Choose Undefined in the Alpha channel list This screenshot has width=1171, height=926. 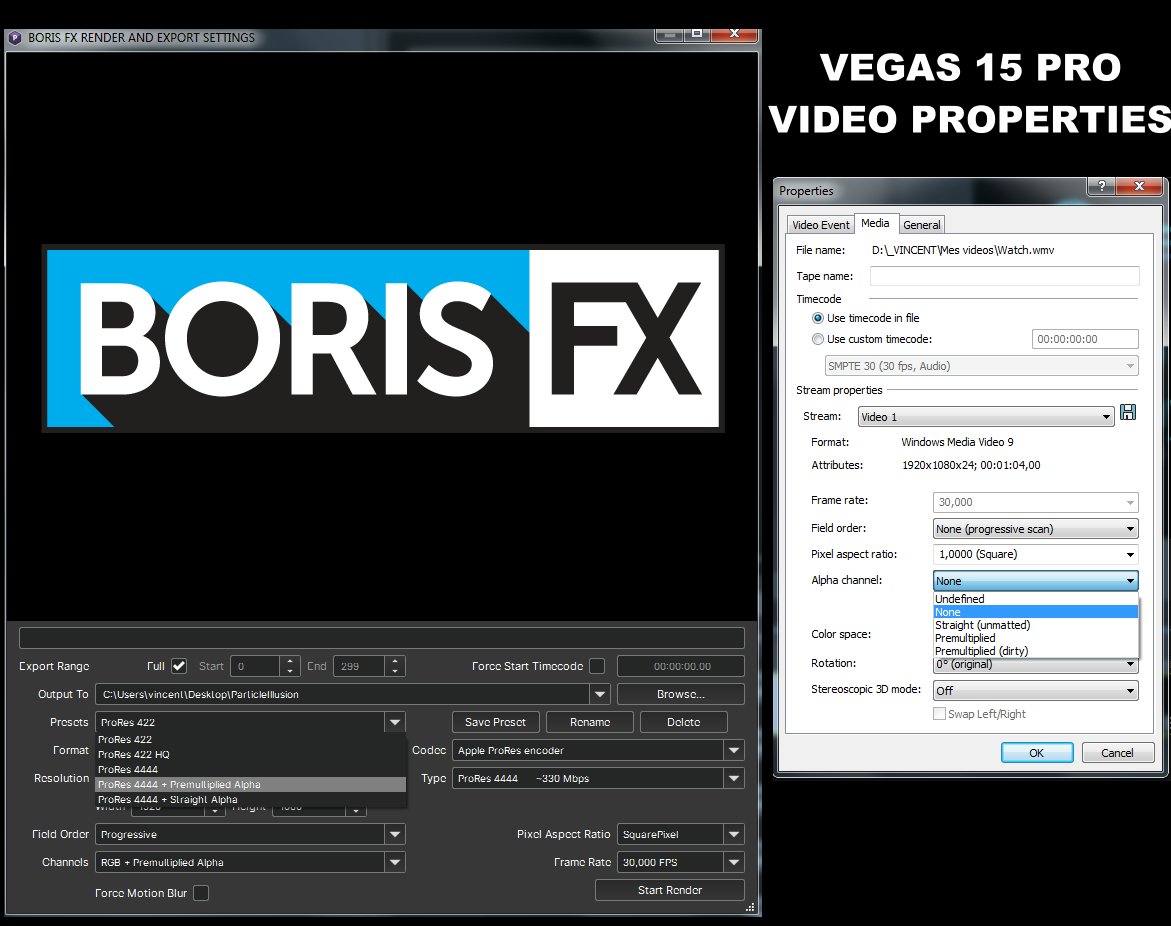point(1036,599)
